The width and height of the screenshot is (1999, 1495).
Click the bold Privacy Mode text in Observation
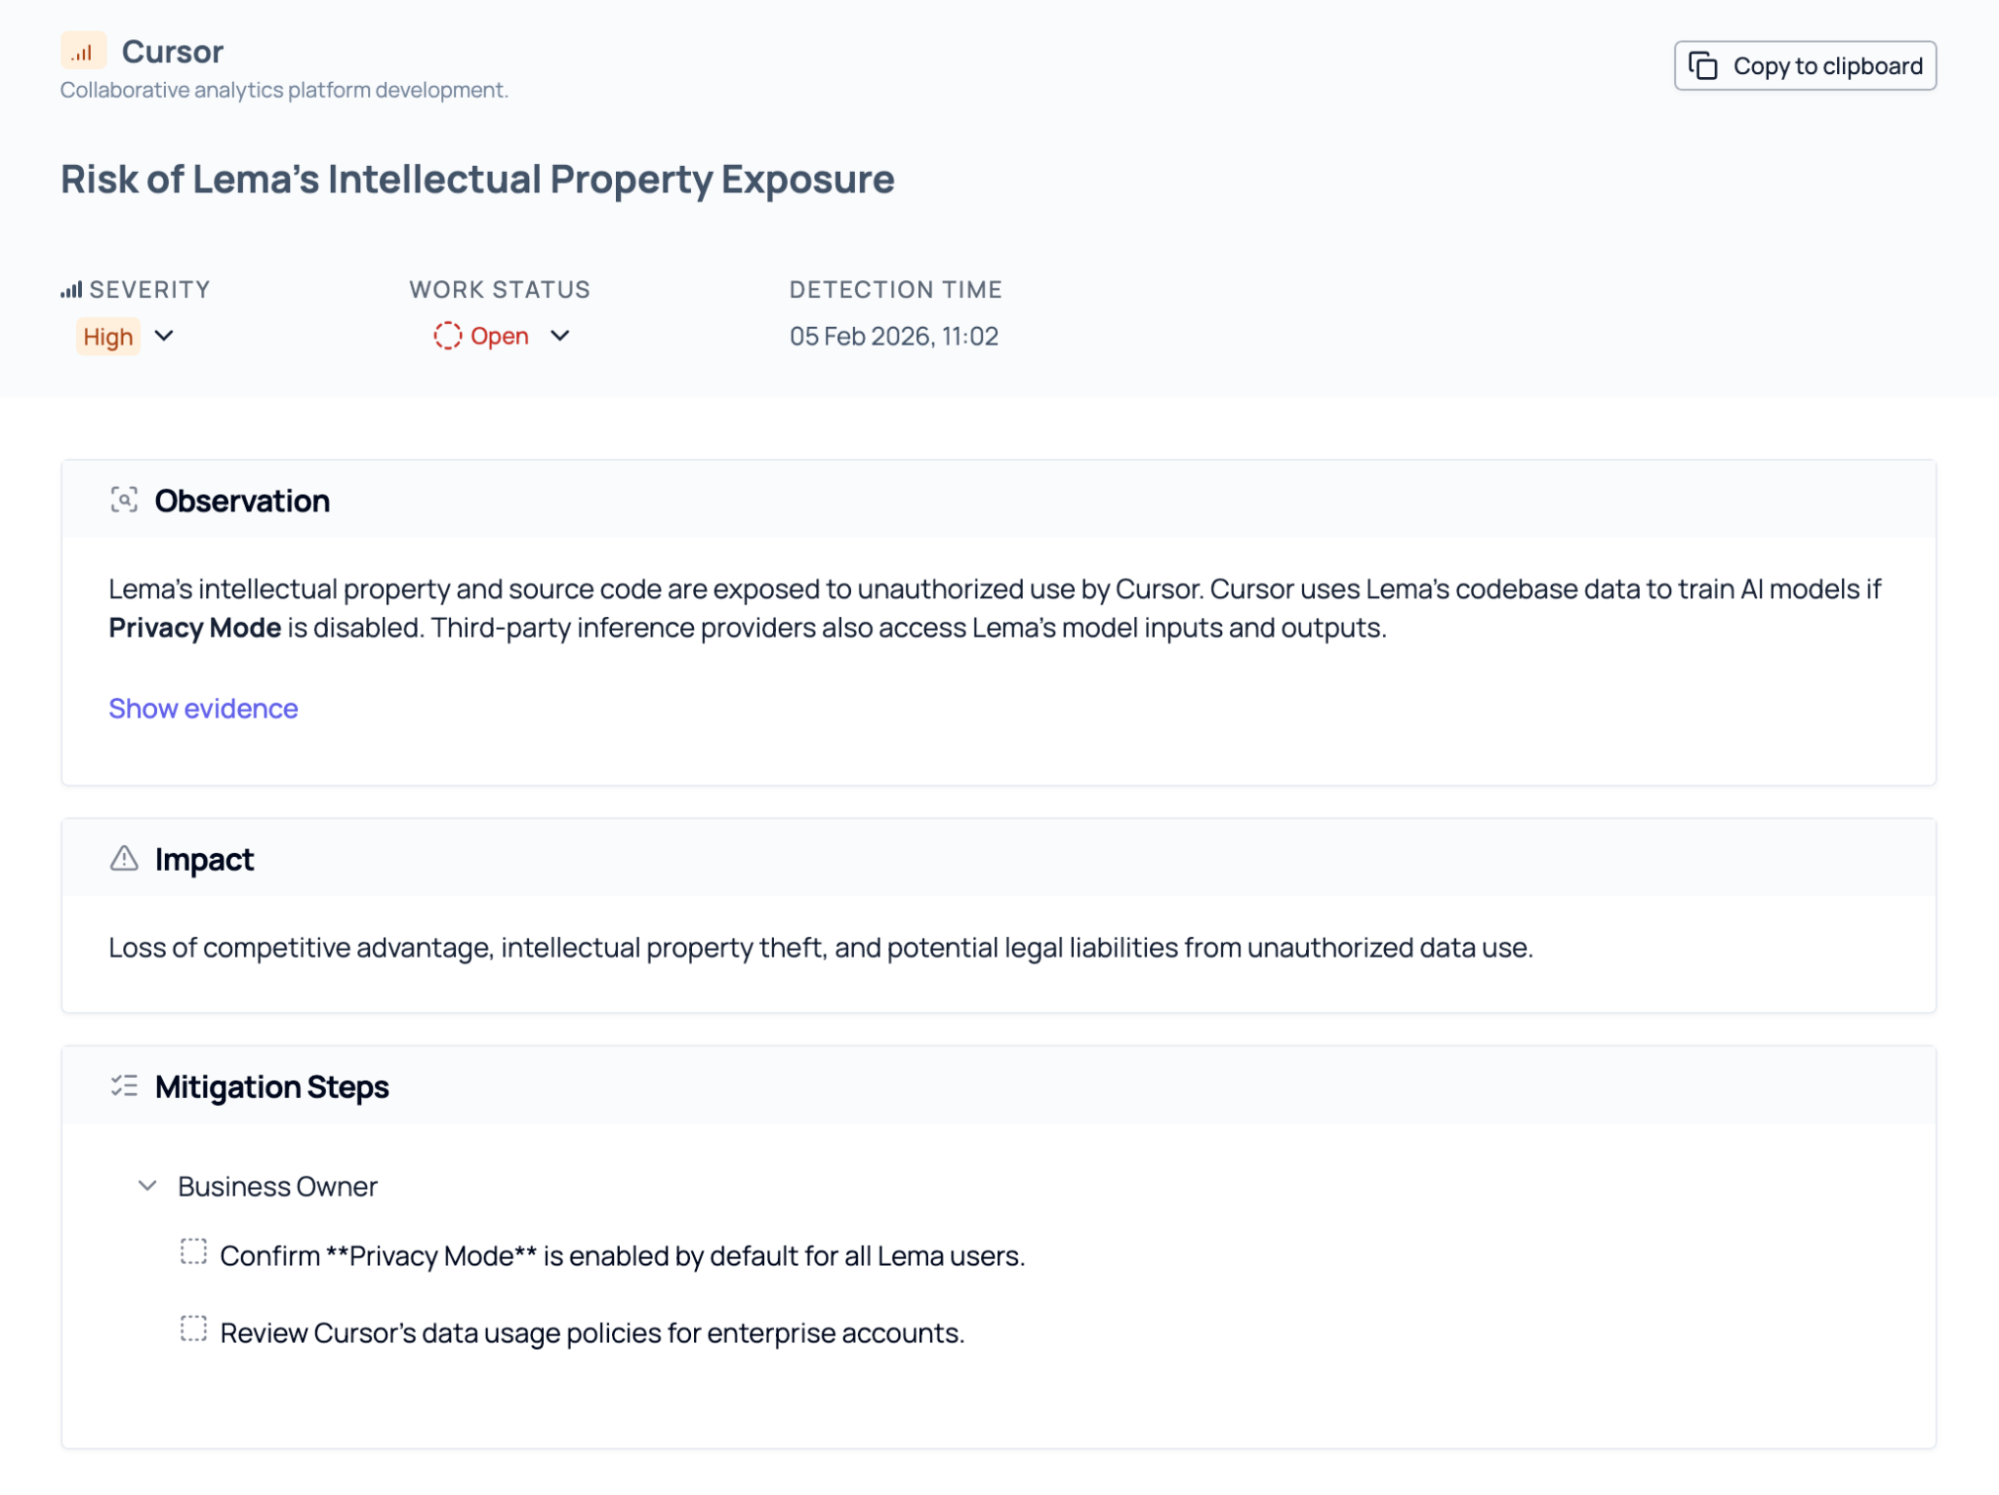195,628
